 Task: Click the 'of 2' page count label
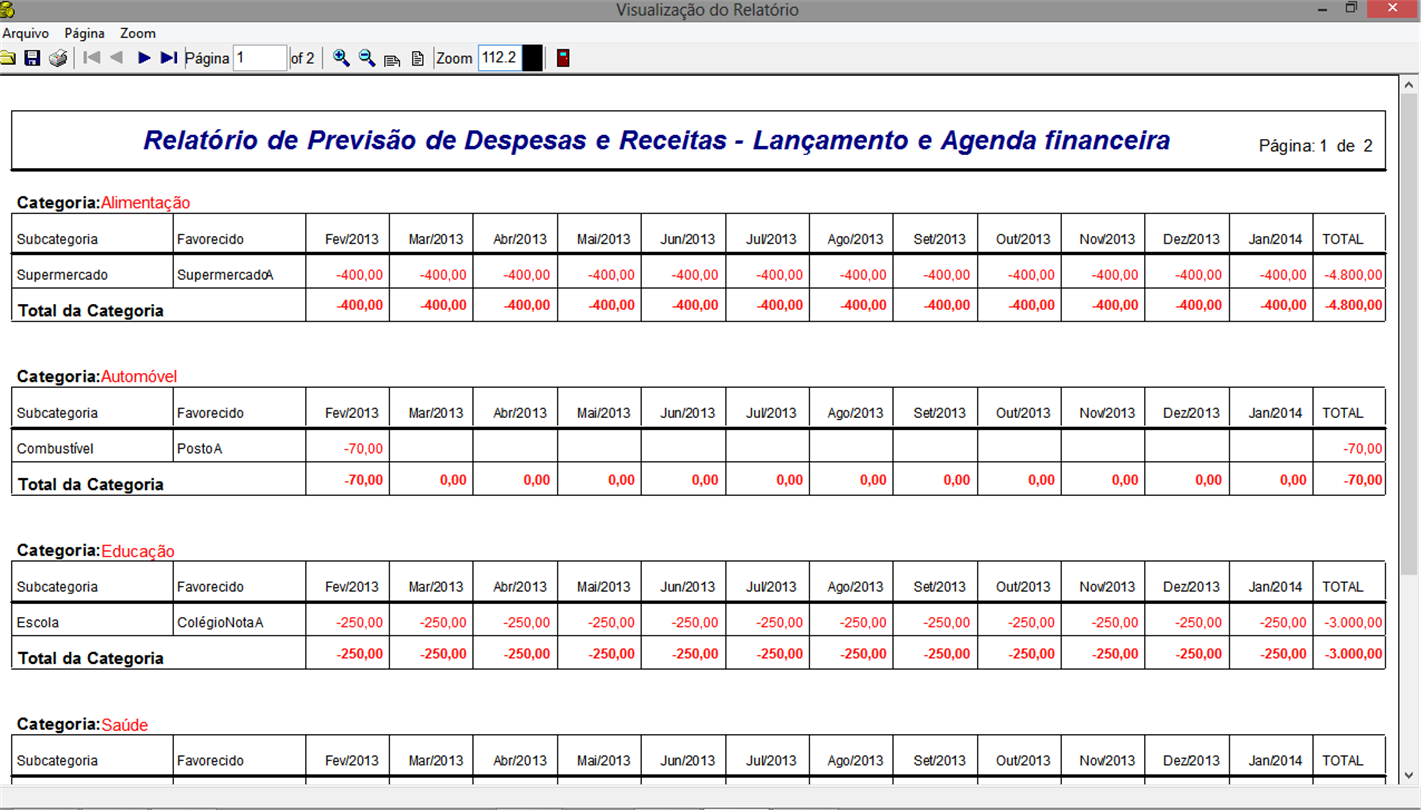(302, 59)
